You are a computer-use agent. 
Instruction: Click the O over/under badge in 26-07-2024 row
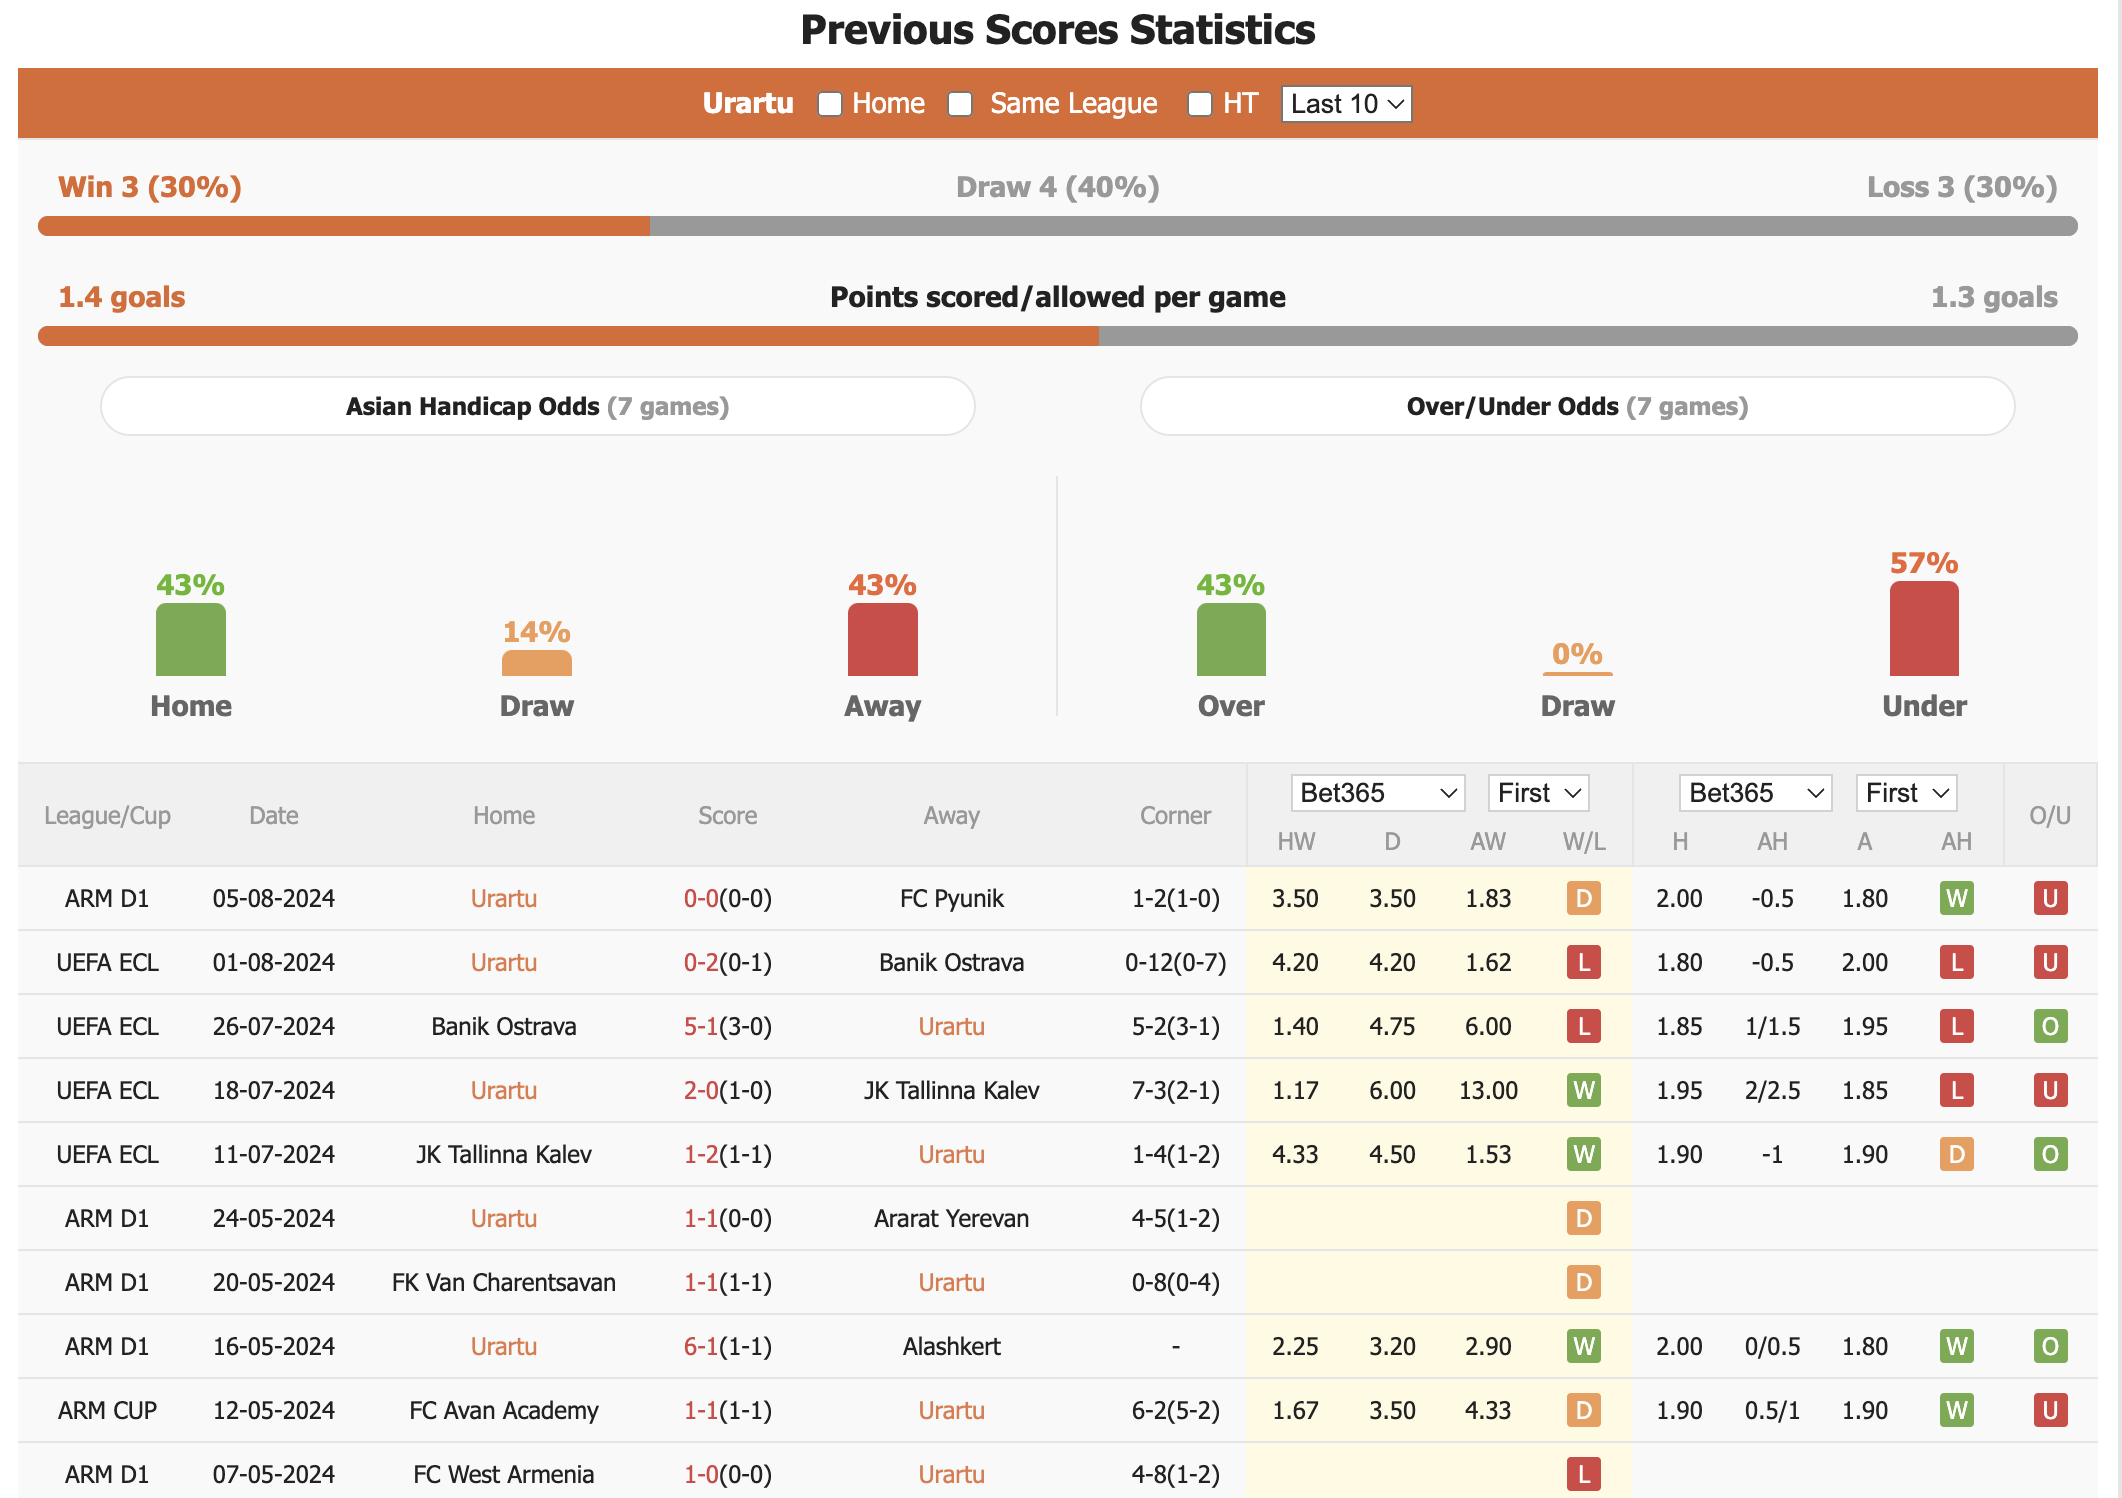(2050, 1026)
